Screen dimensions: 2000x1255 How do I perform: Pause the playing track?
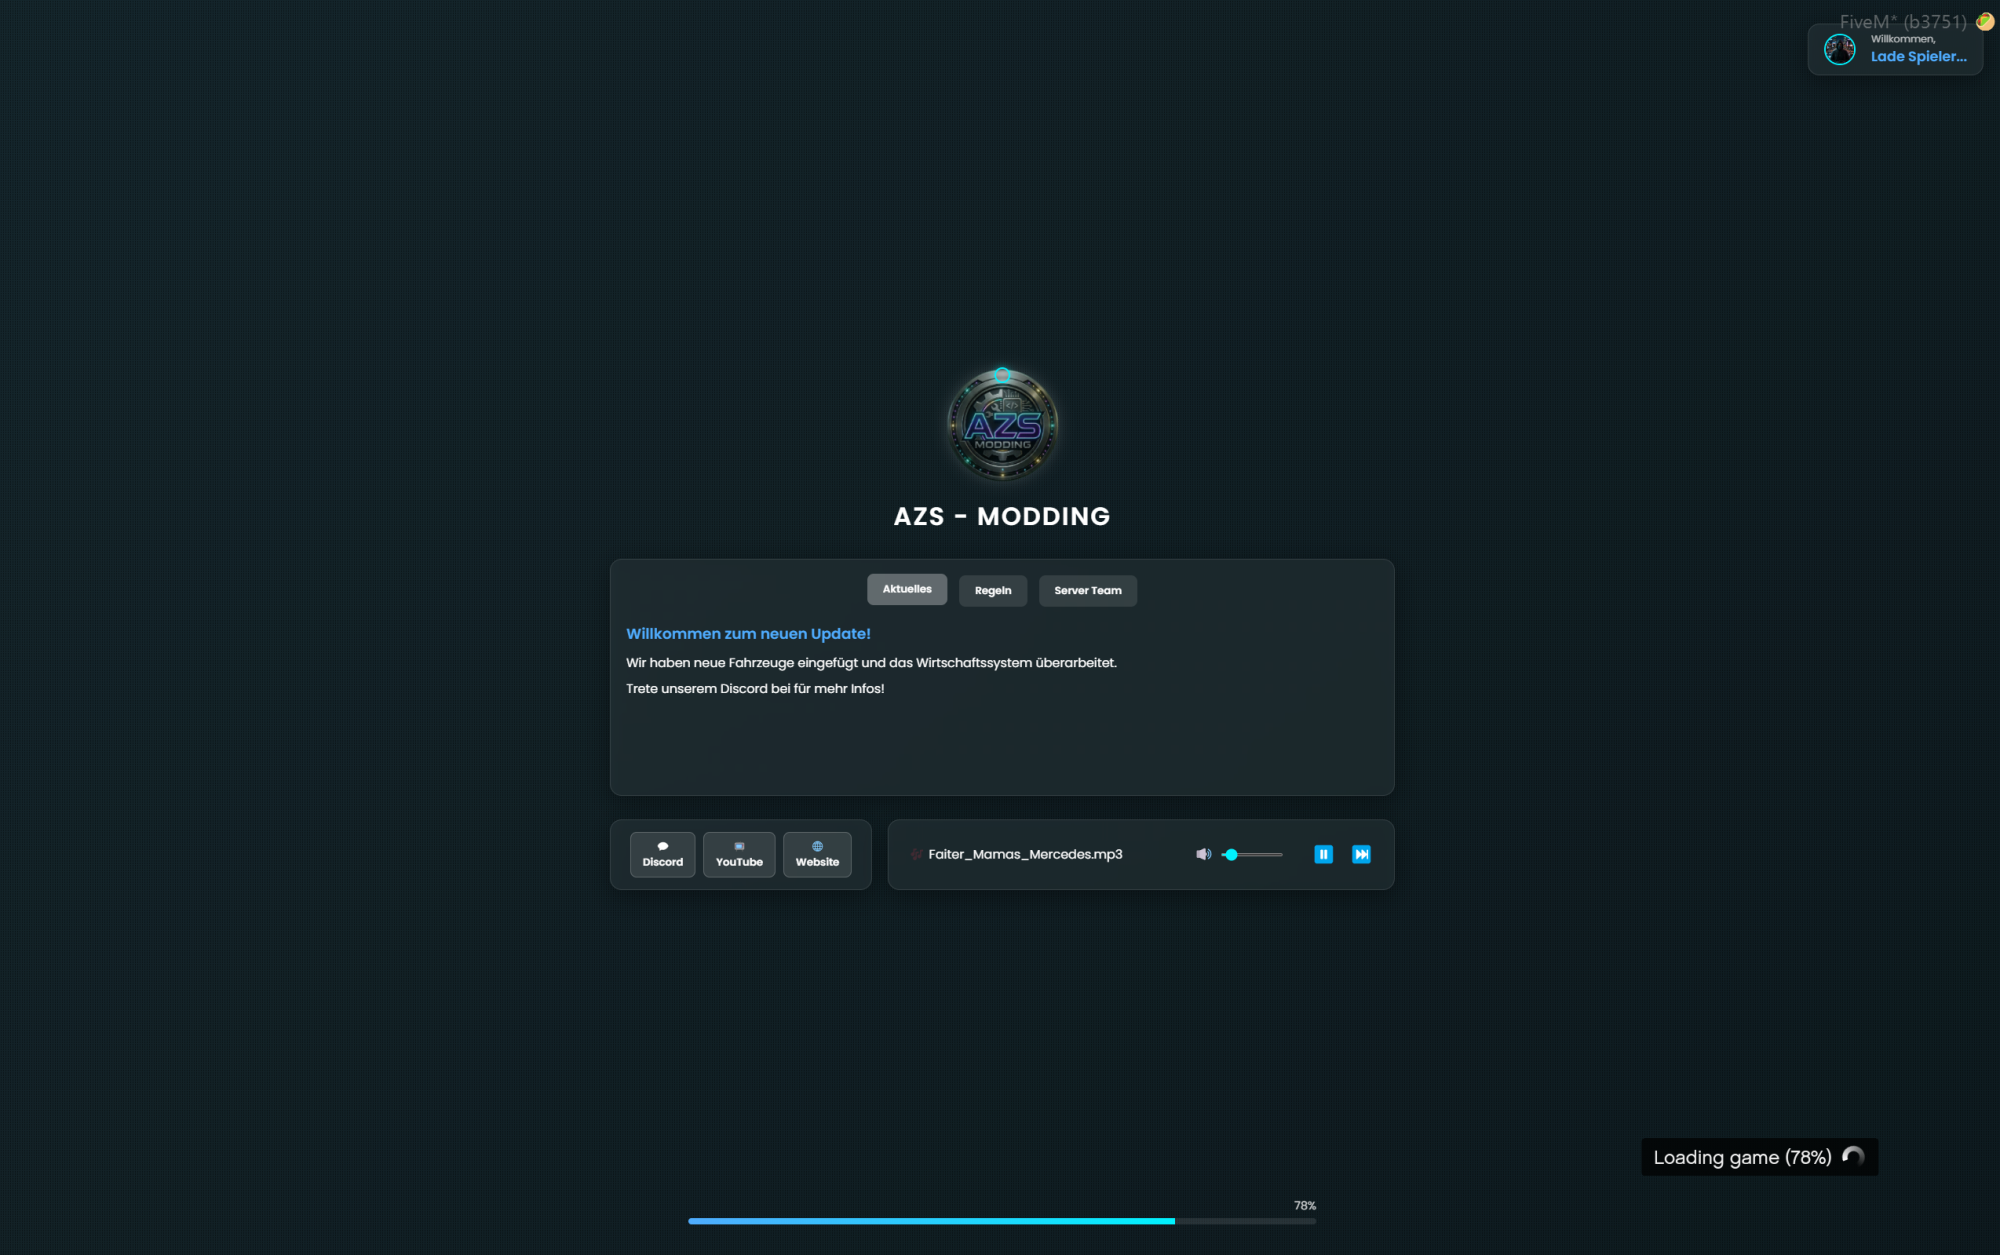[1323, 854]
